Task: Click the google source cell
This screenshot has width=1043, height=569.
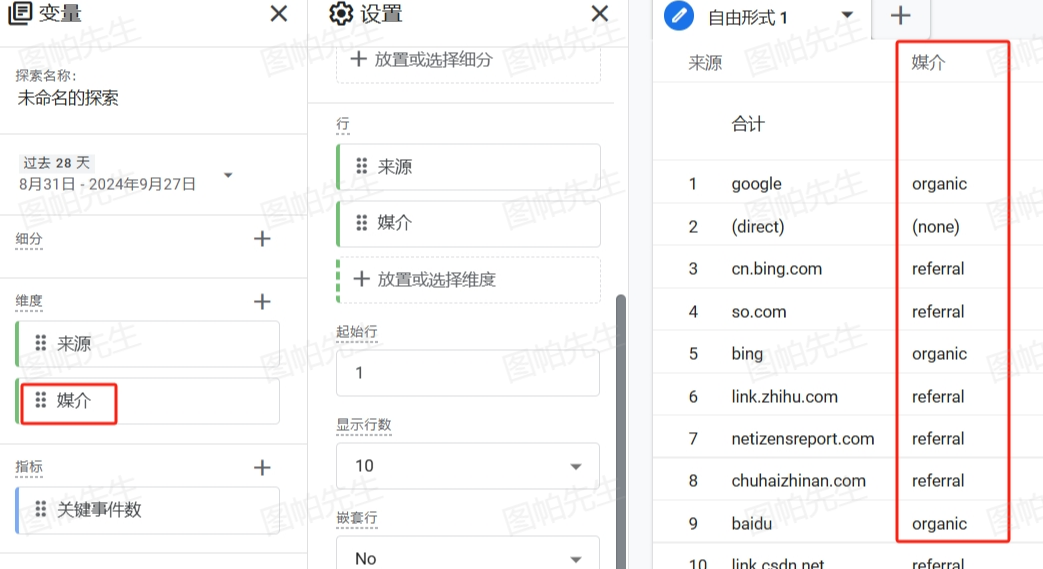Action: click(756, 184)
